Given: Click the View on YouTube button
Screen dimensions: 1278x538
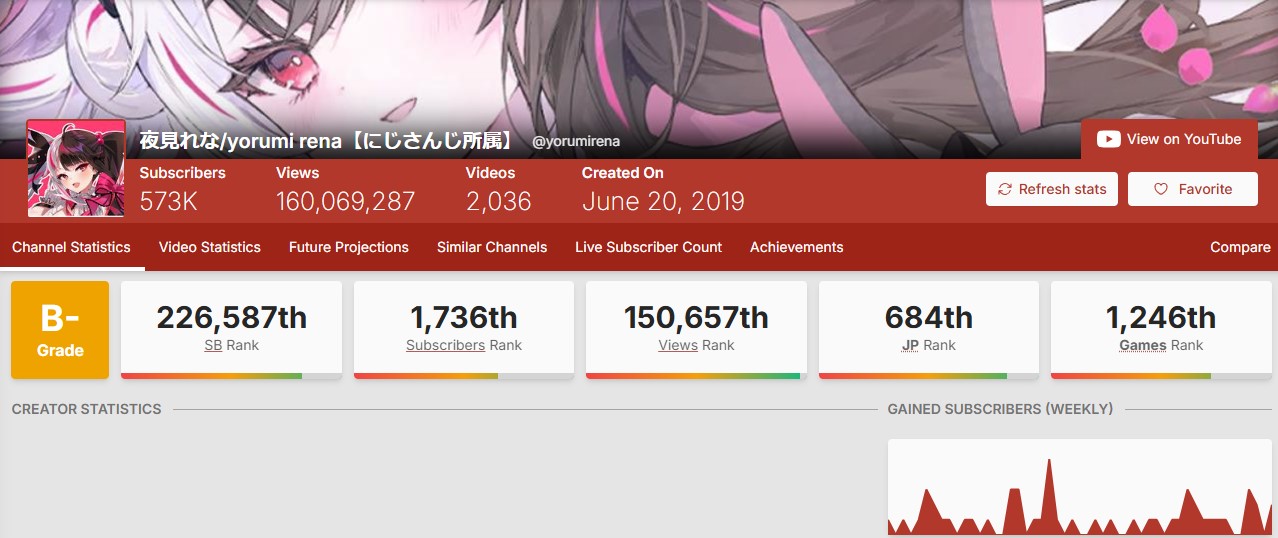Looking at the screenshot, I should pyautogui.click(x=1169, y=140).
